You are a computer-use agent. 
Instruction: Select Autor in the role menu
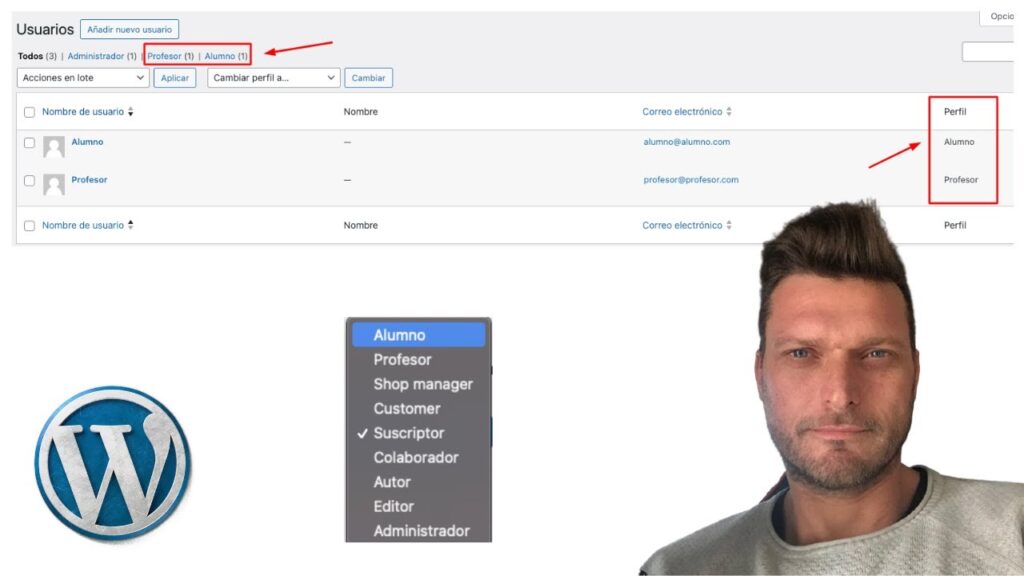click(x=419, y=482)
